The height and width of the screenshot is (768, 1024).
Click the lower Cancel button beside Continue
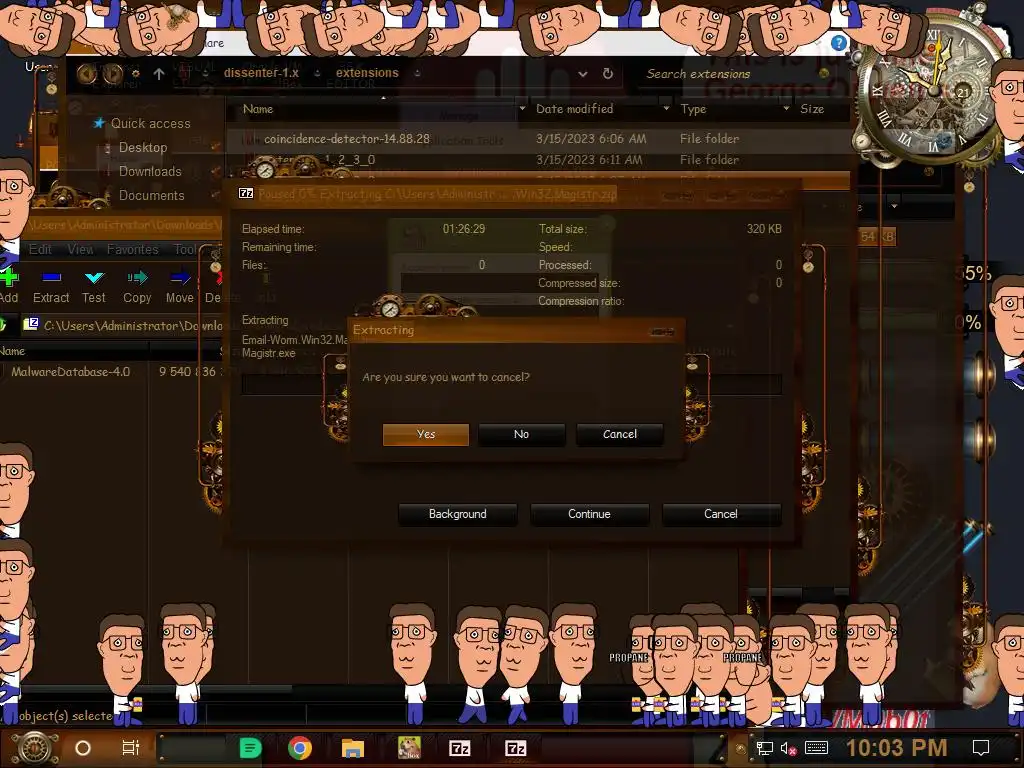[721, 514]
